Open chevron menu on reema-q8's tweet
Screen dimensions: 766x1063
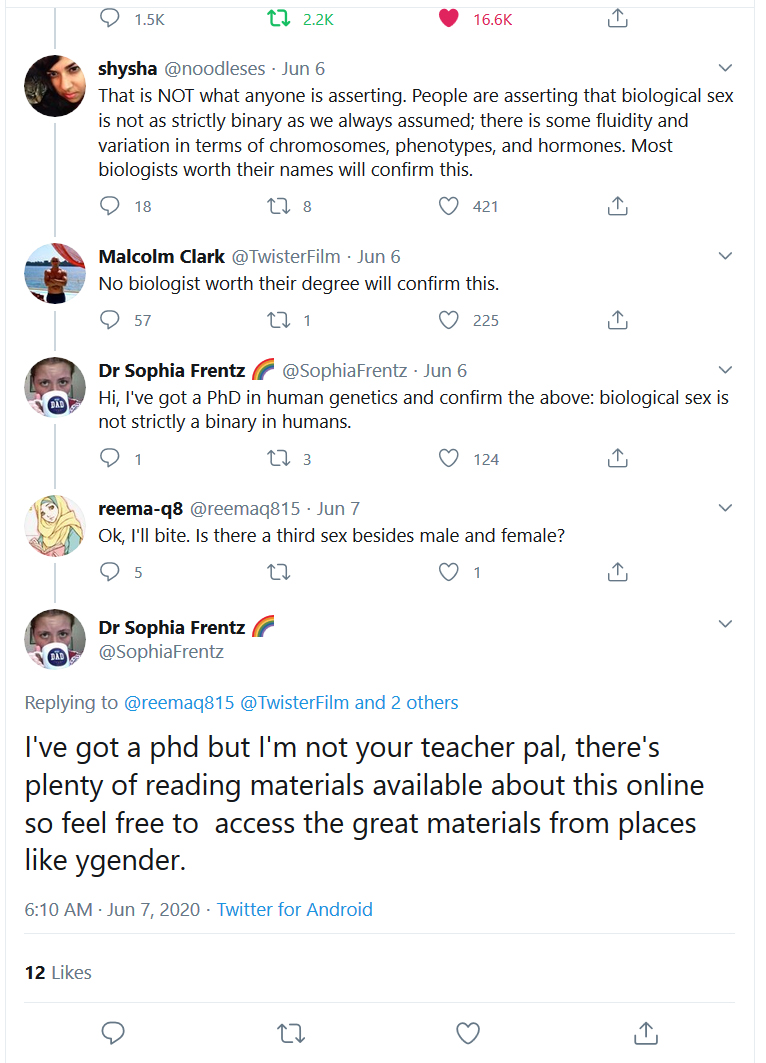pos(725,508)
